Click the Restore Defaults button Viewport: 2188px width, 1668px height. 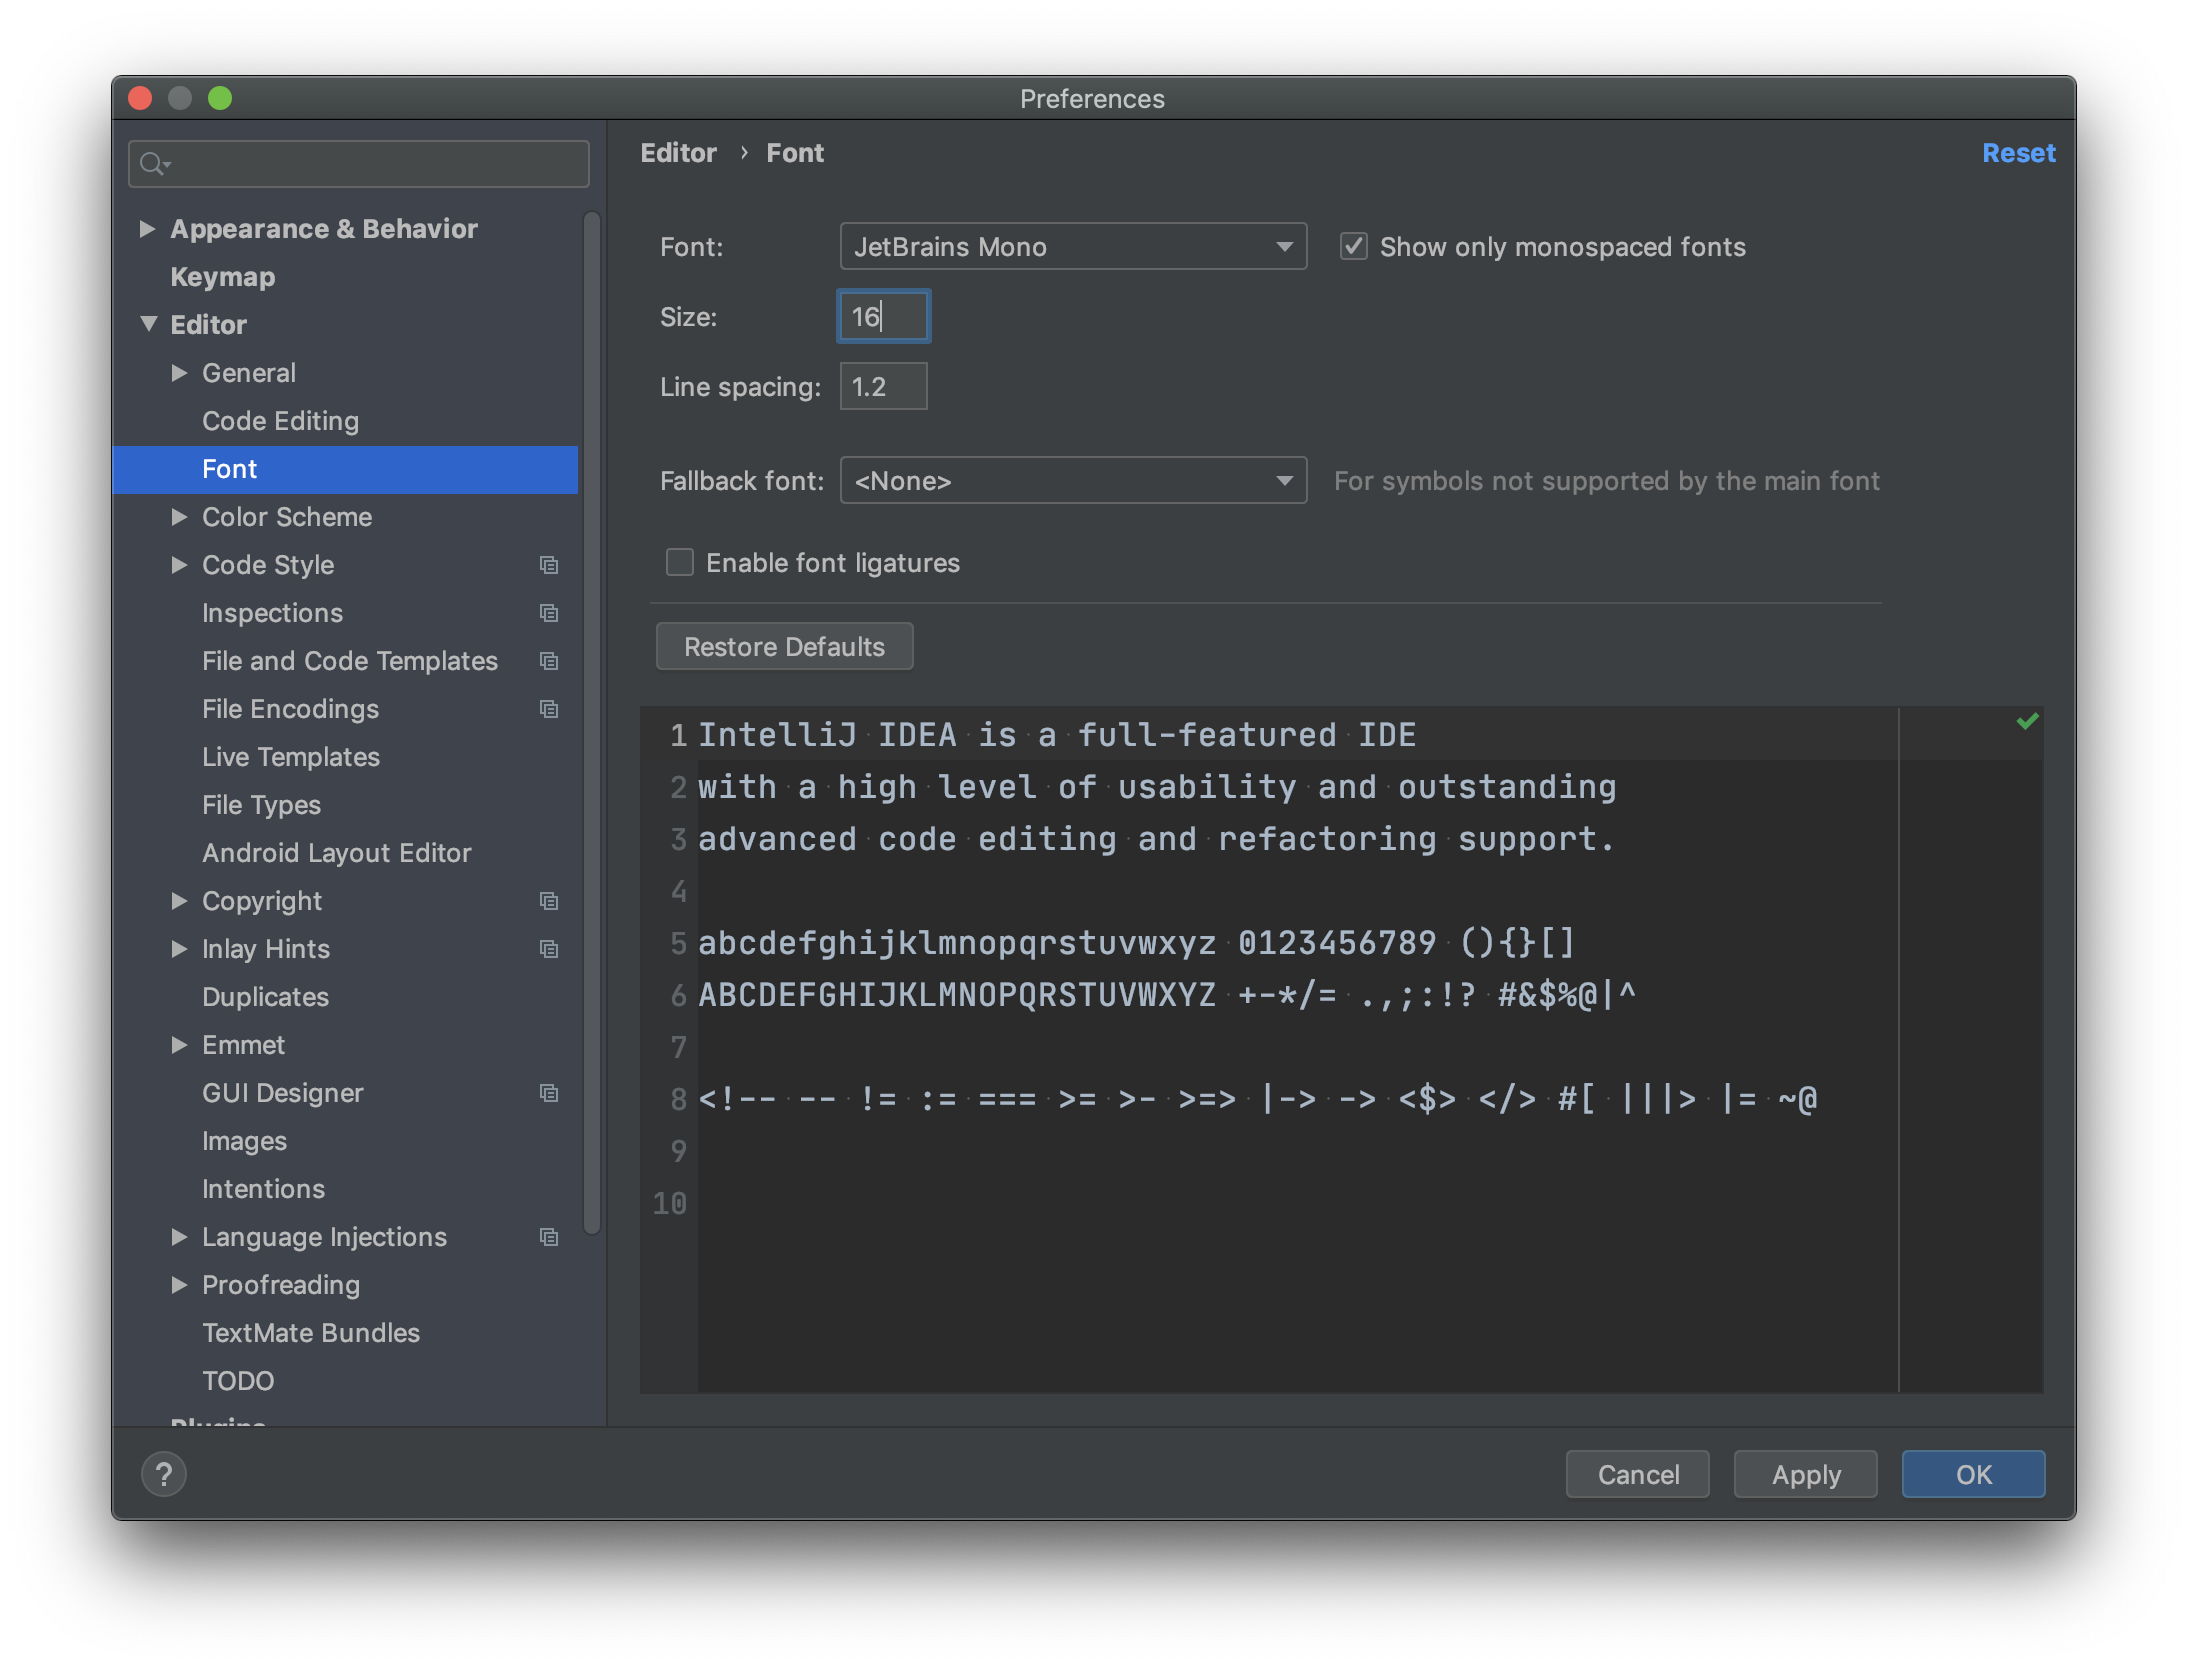[x=784, y=647]
